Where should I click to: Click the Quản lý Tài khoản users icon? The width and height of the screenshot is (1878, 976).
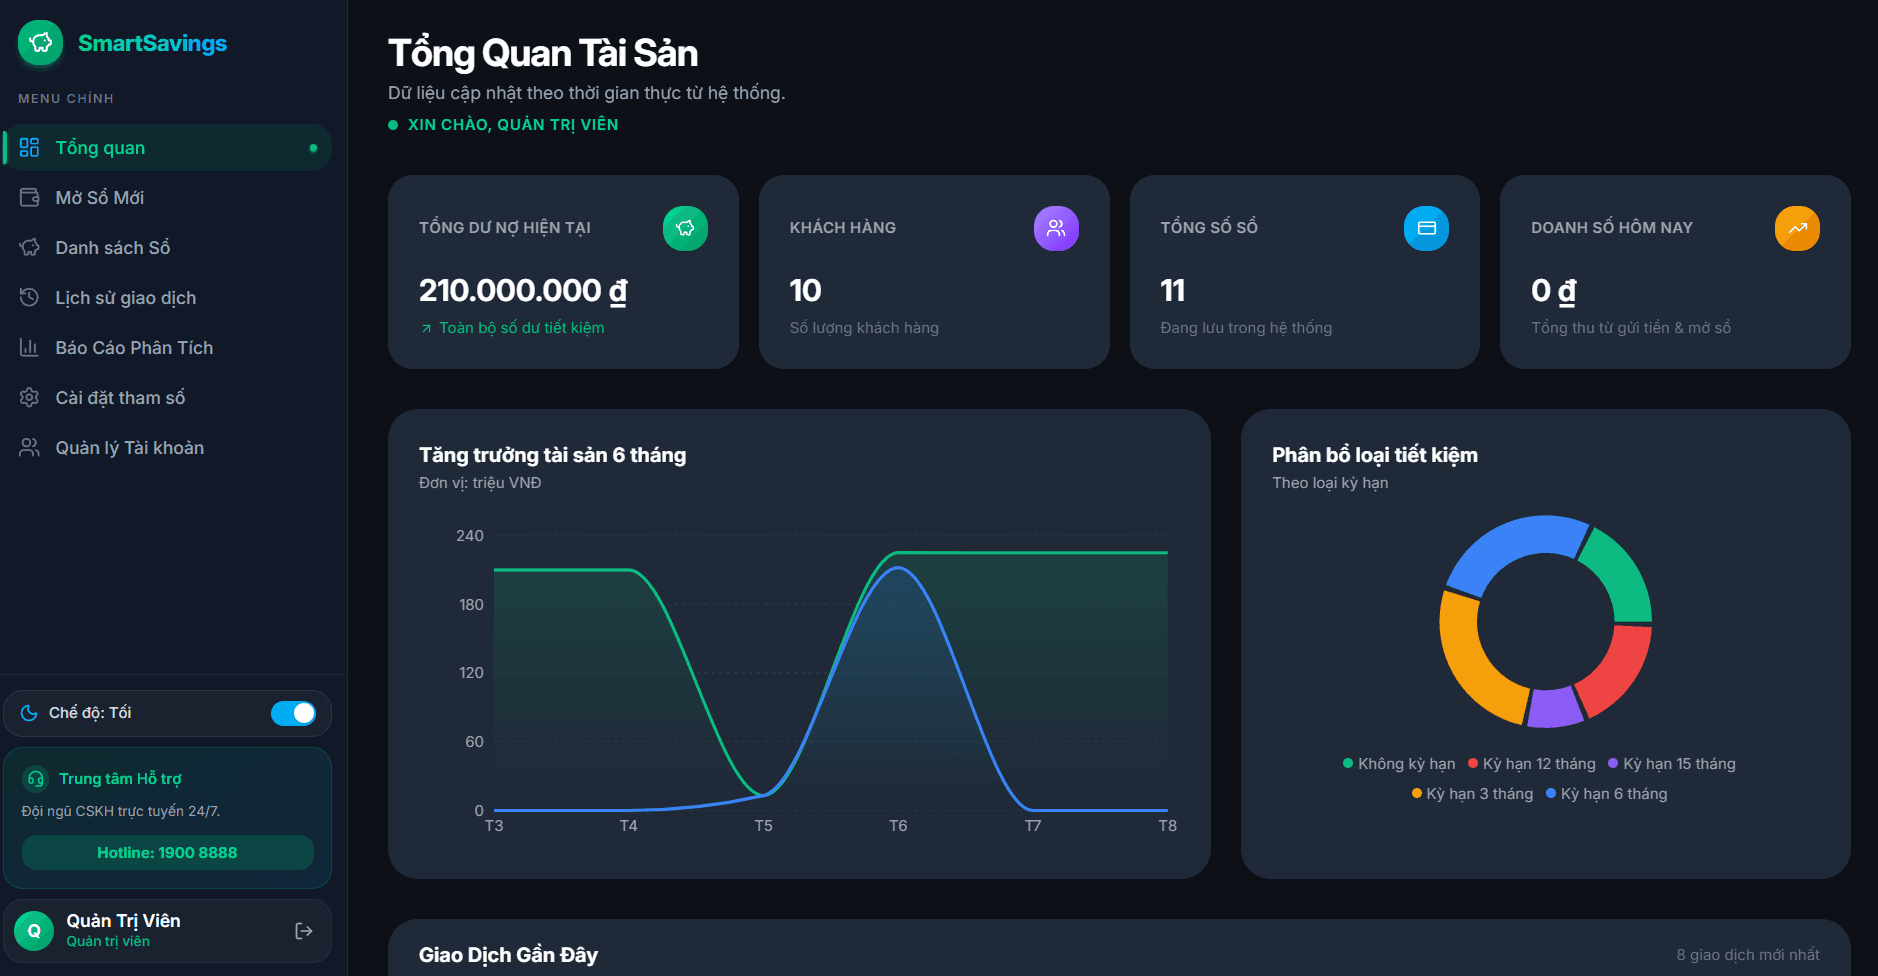(29, 448)
